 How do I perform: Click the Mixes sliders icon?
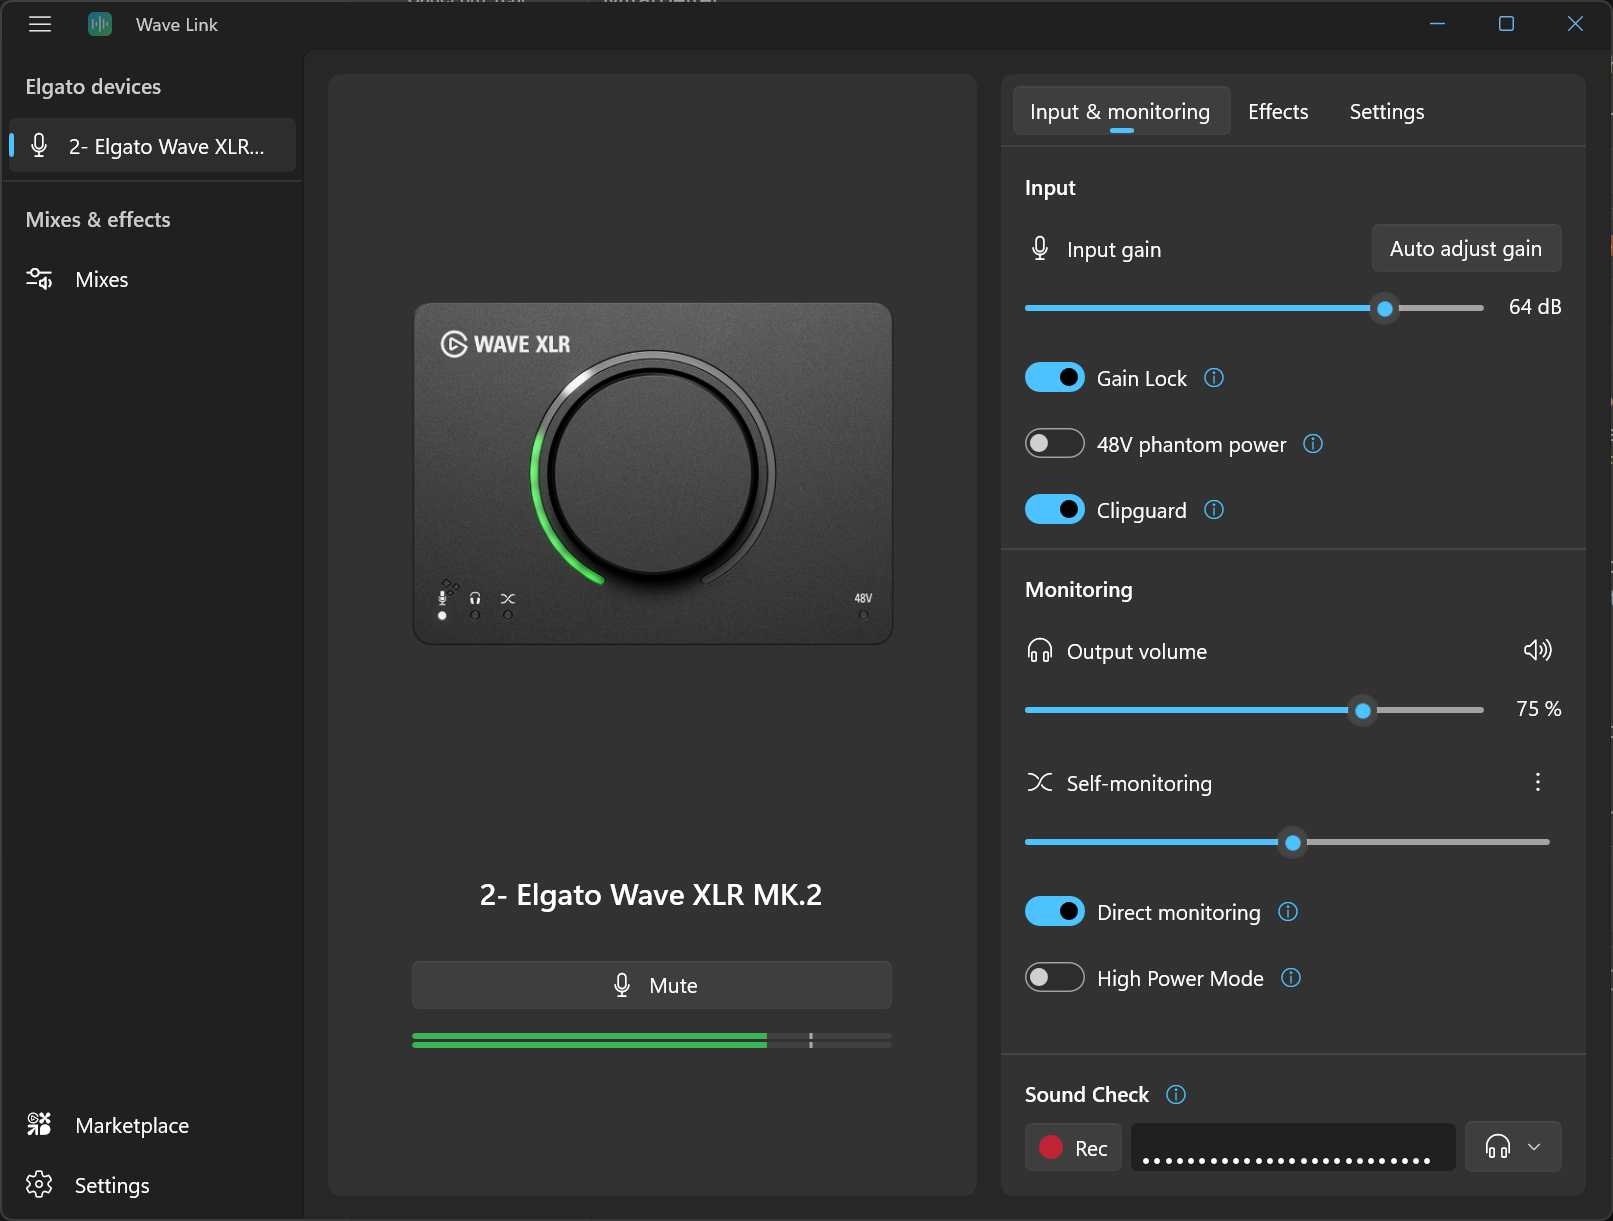[x=39, y=279]
